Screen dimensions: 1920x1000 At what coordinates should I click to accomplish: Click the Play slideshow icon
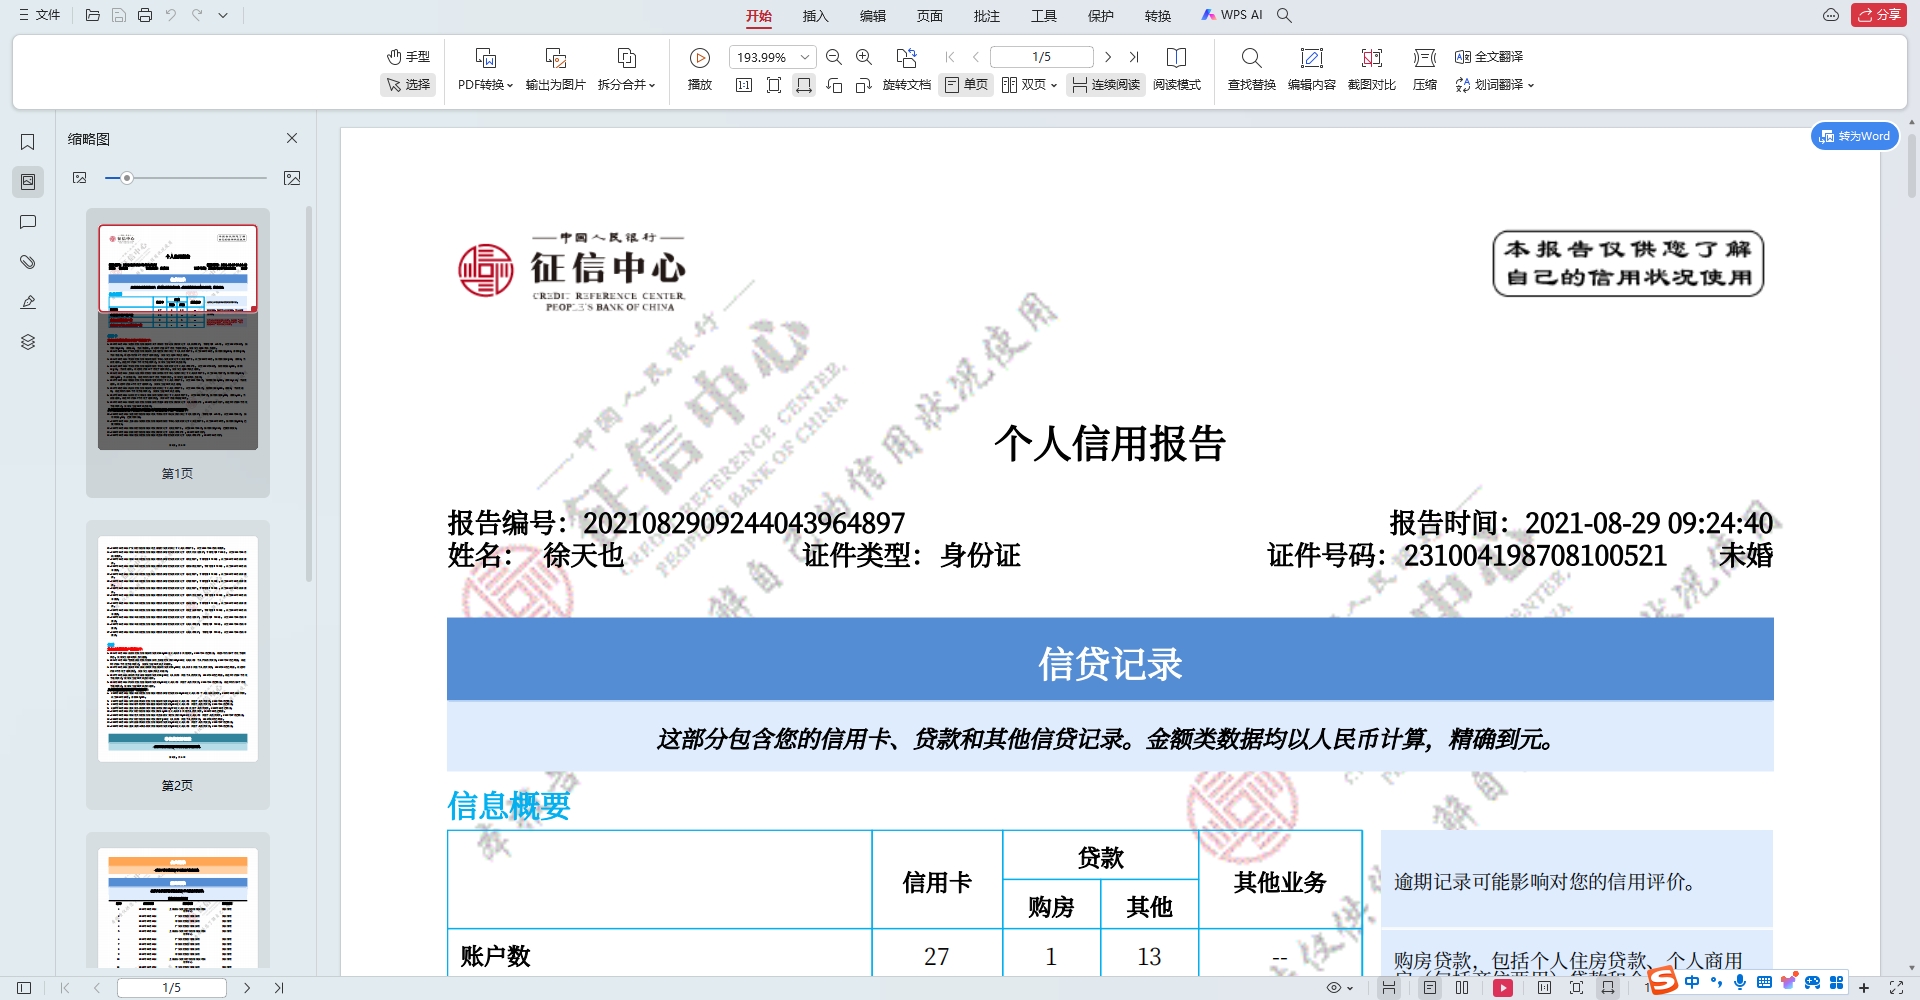pyautogui.click(x=700, y=59)
